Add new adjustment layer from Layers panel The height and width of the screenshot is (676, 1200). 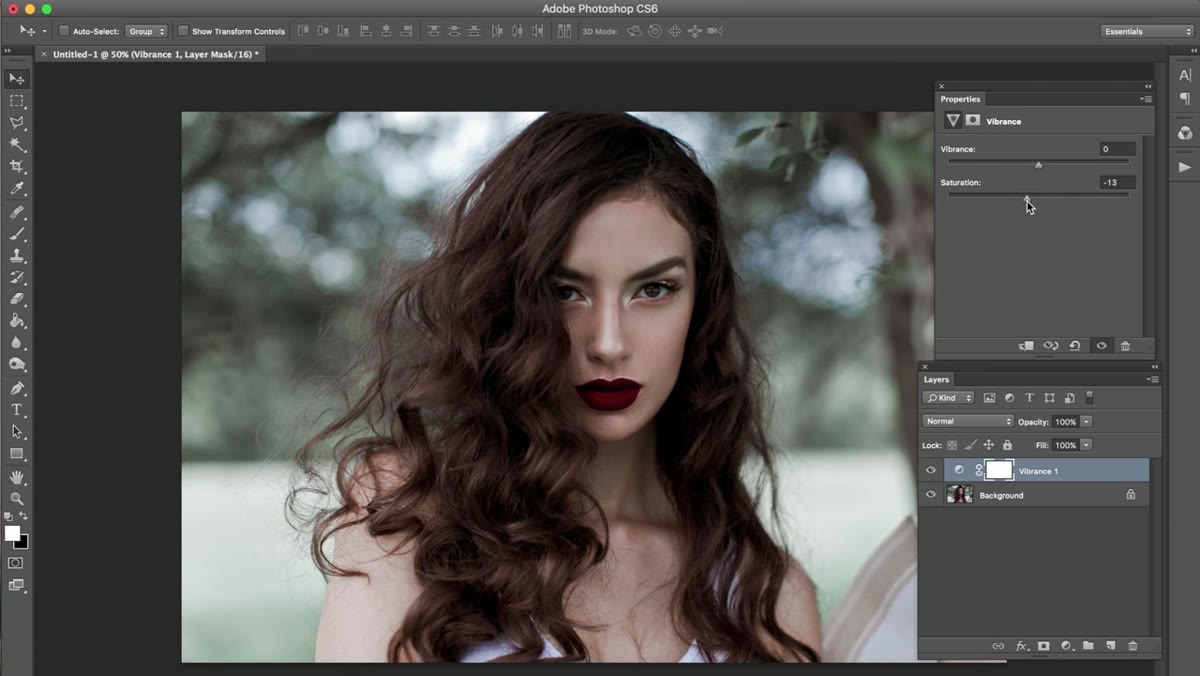1066,646
